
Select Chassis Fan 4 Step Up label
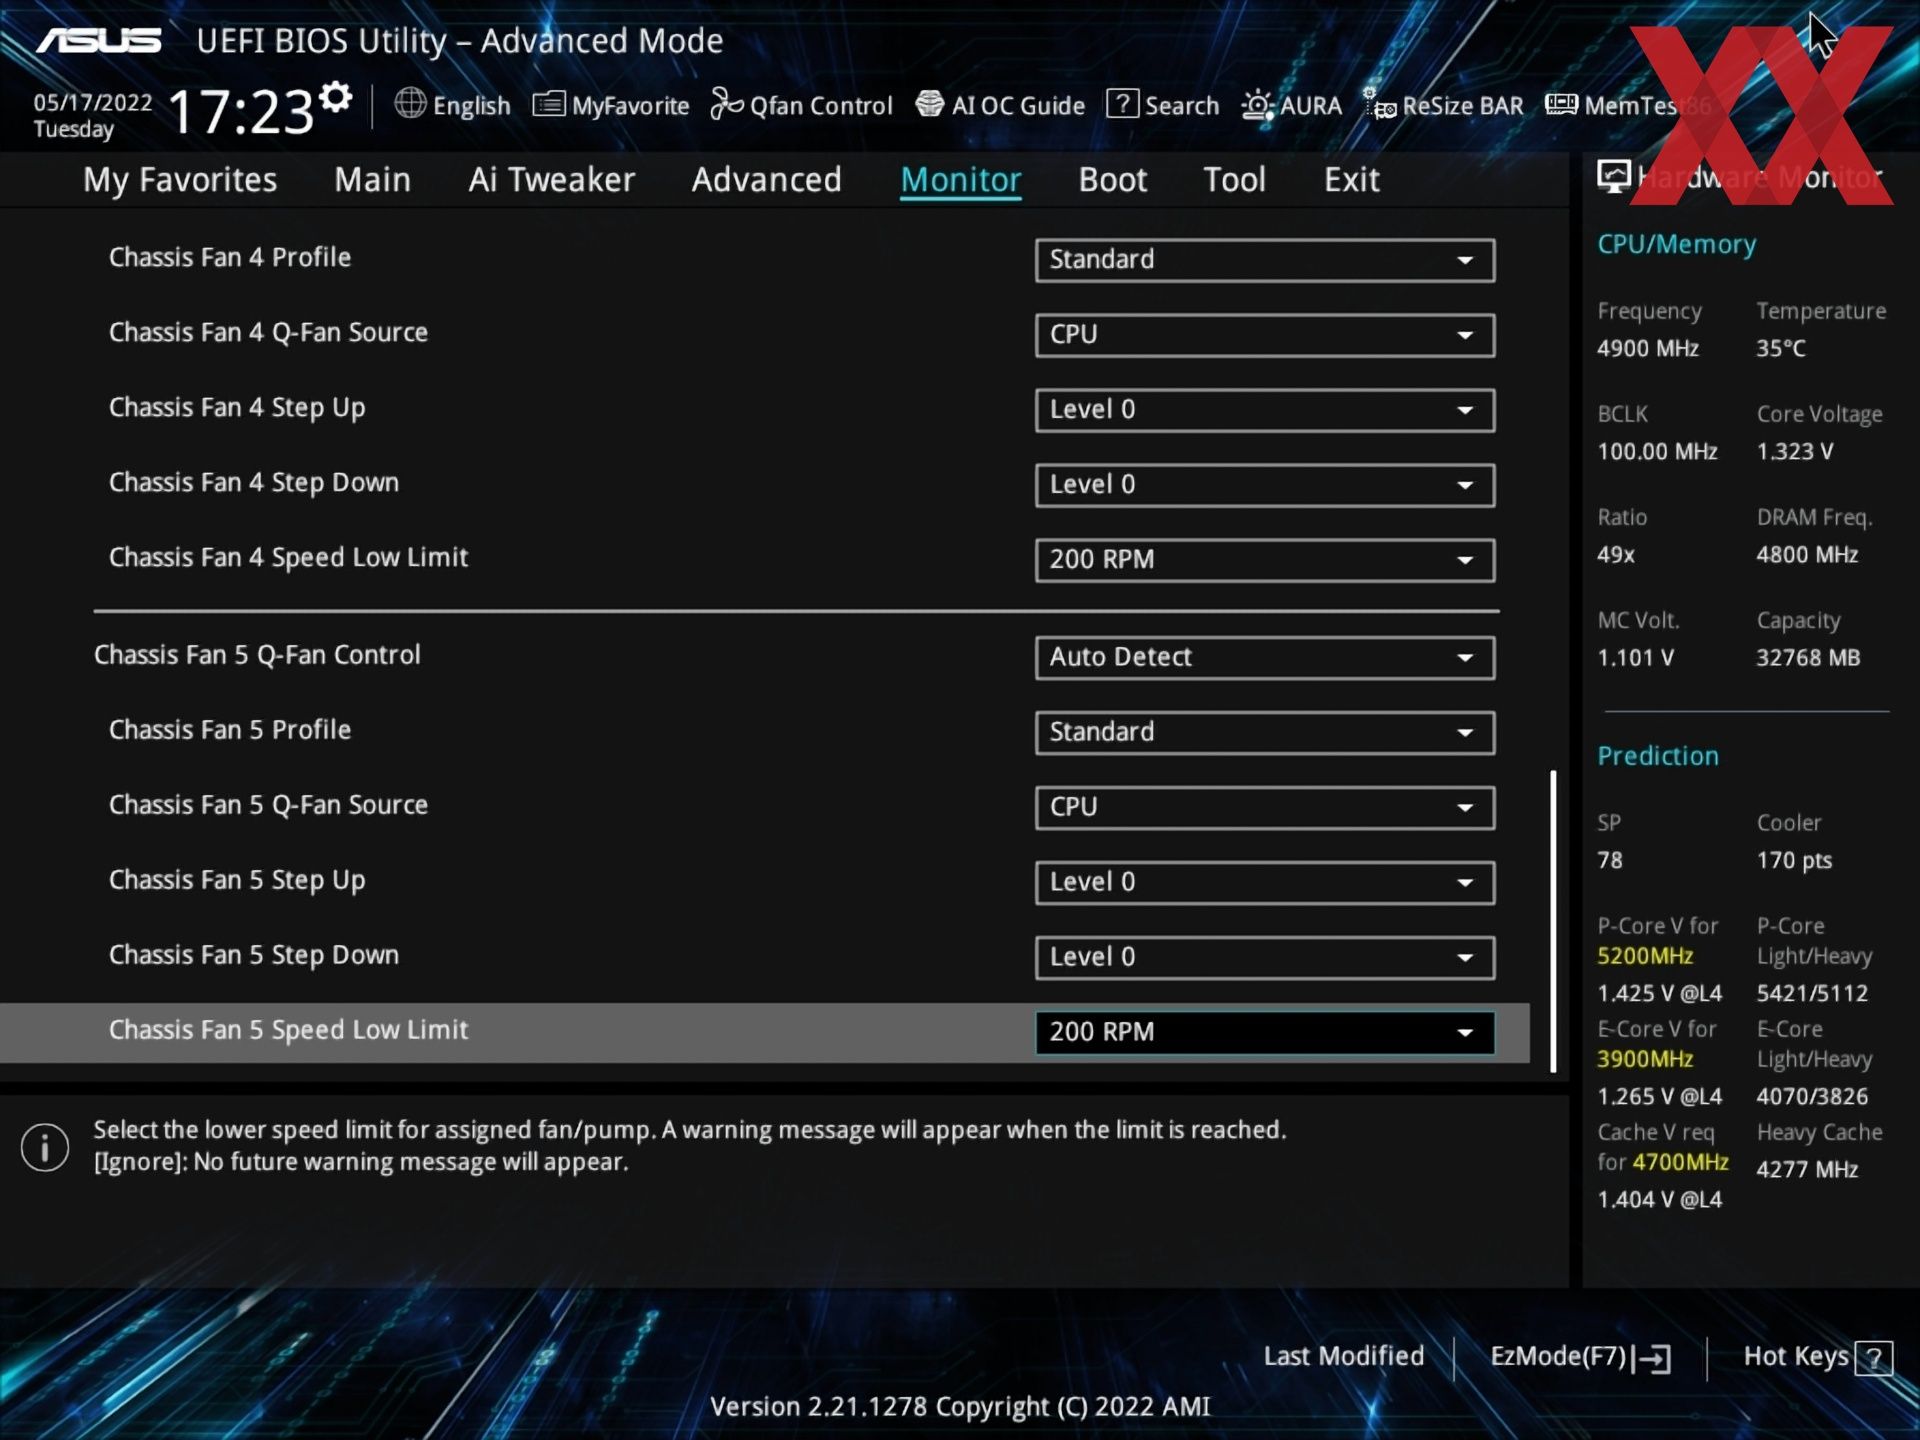point(237,408)
